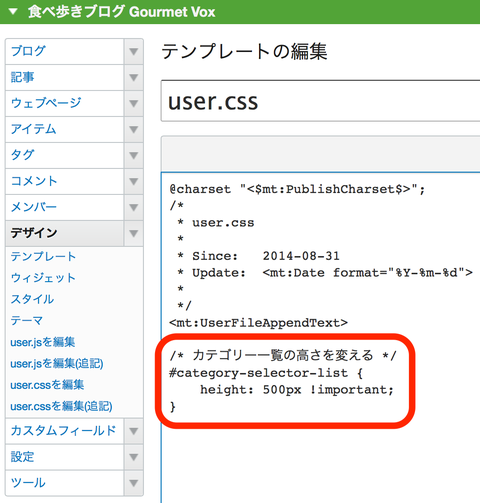
Task: Expand the 設定 dropdown arrow
Action: coord(134,457)
